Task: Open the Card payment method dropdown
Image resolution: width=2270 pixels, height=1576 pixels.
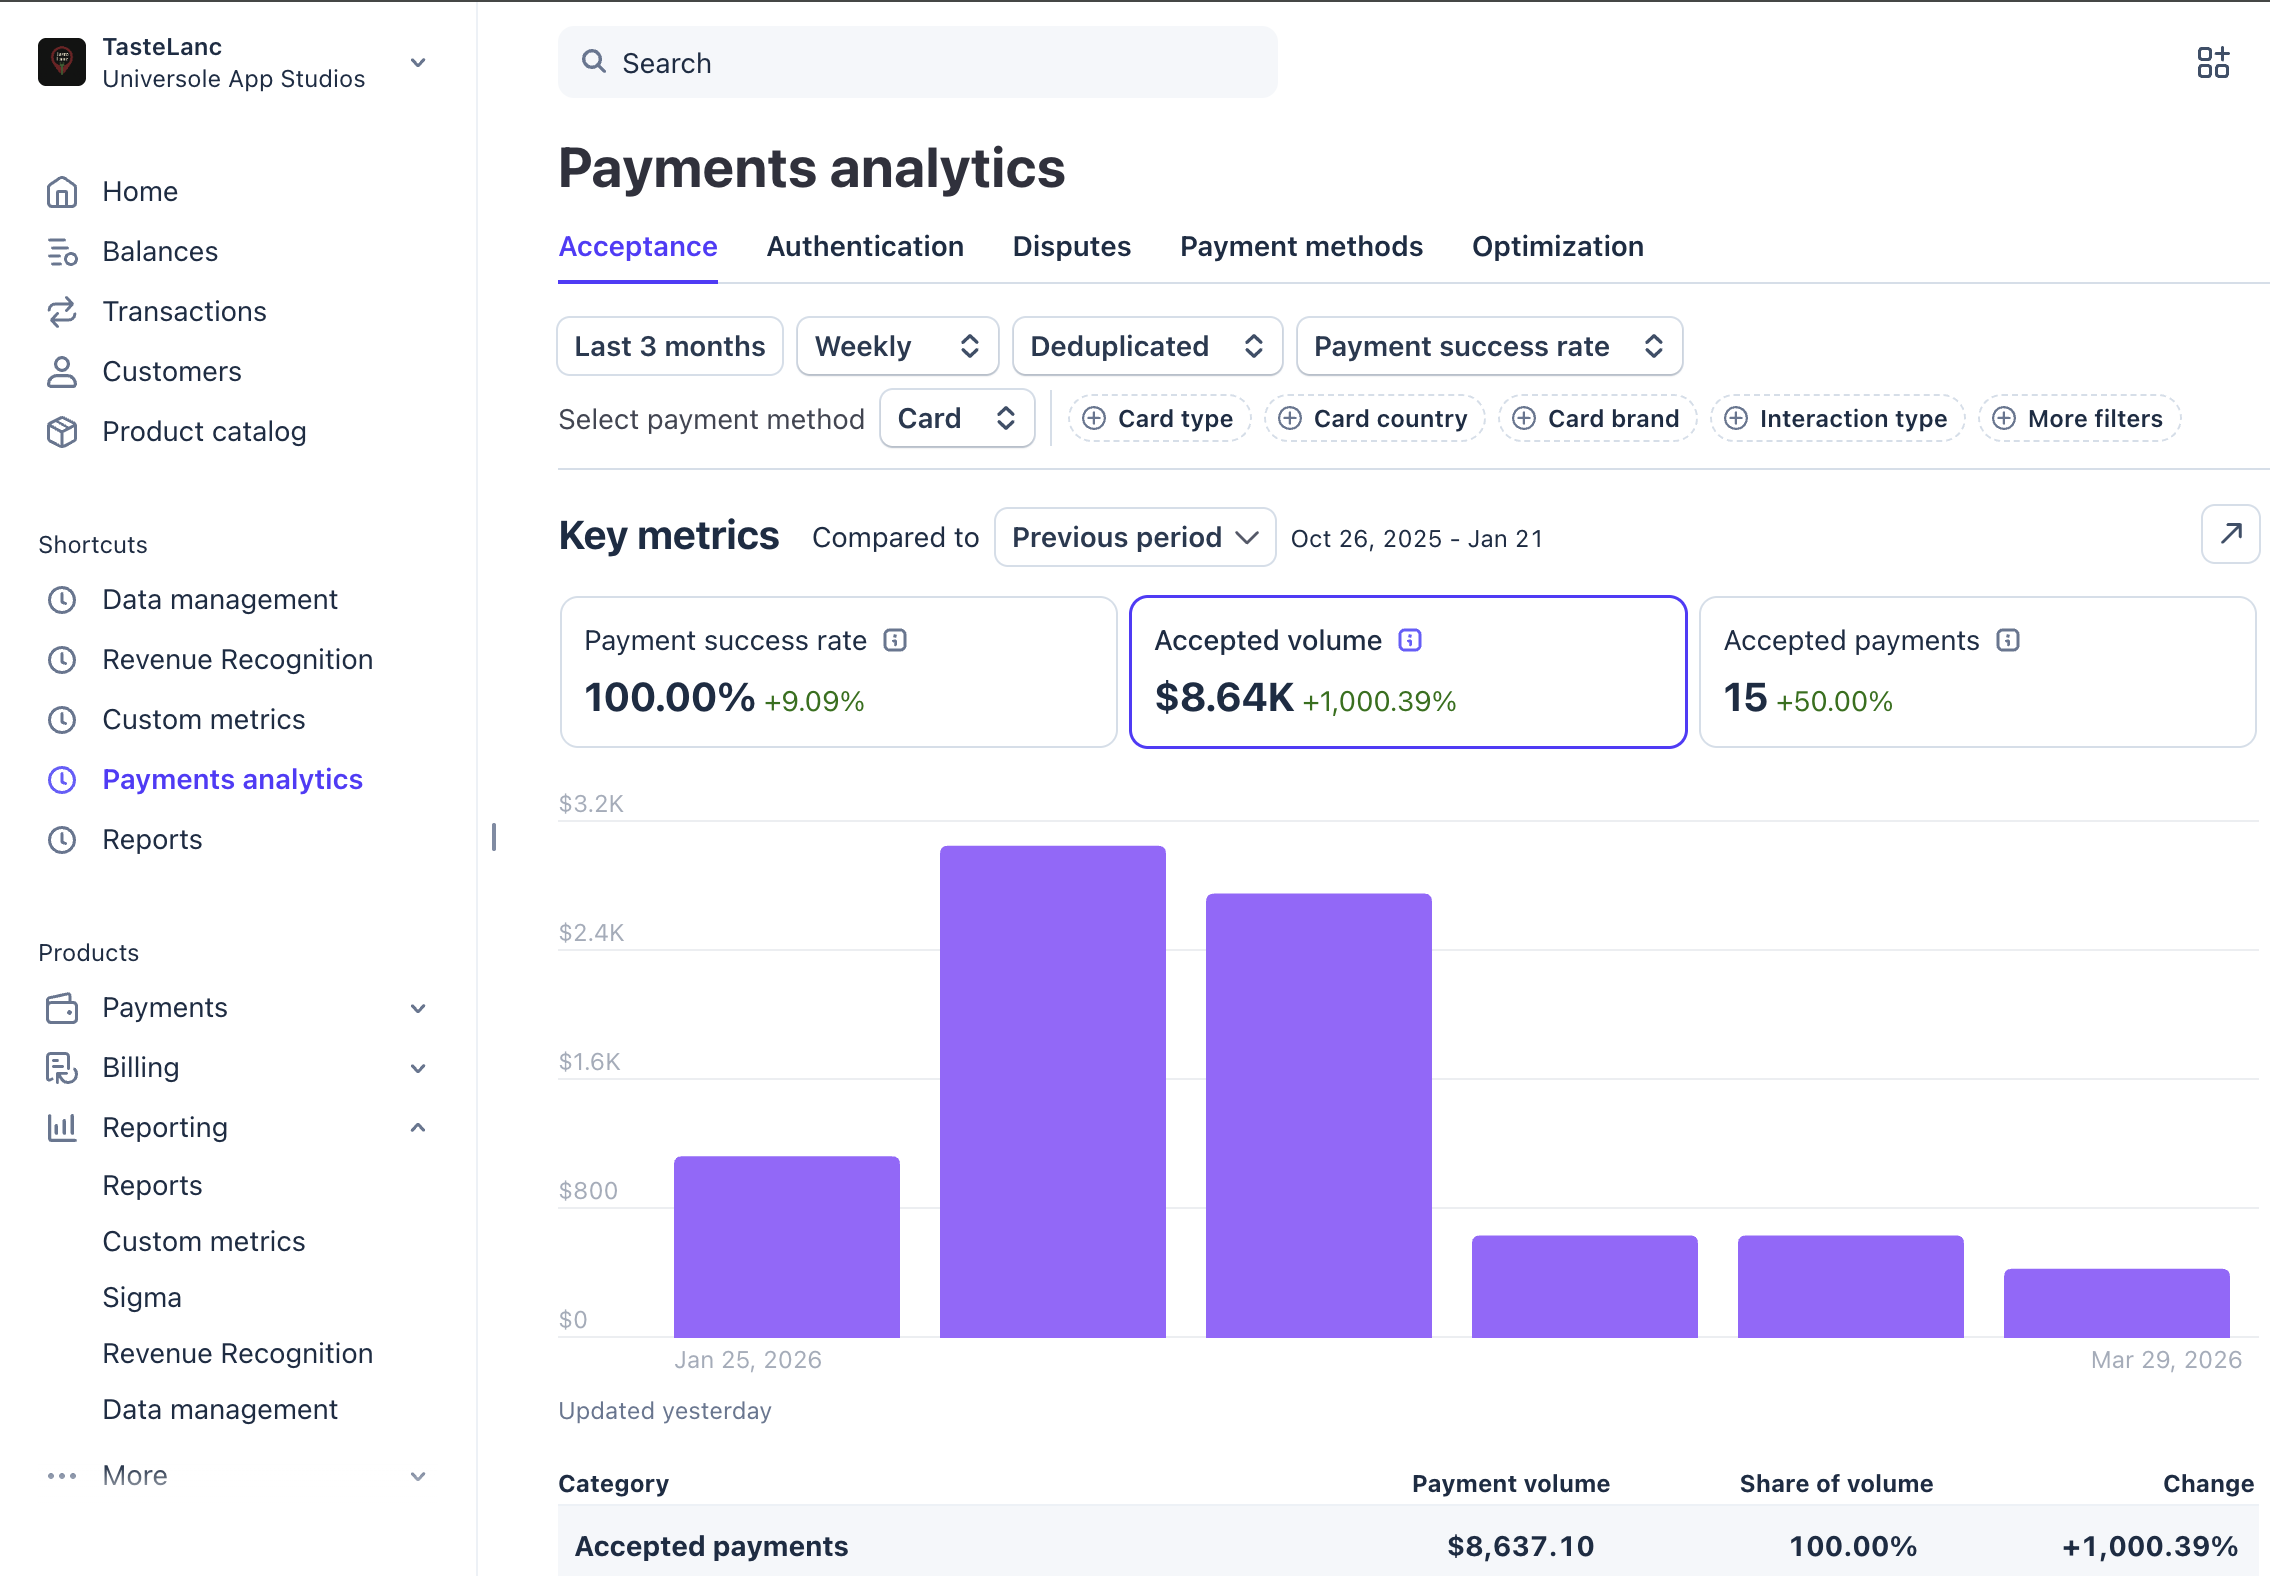Action: pos(957,418)
